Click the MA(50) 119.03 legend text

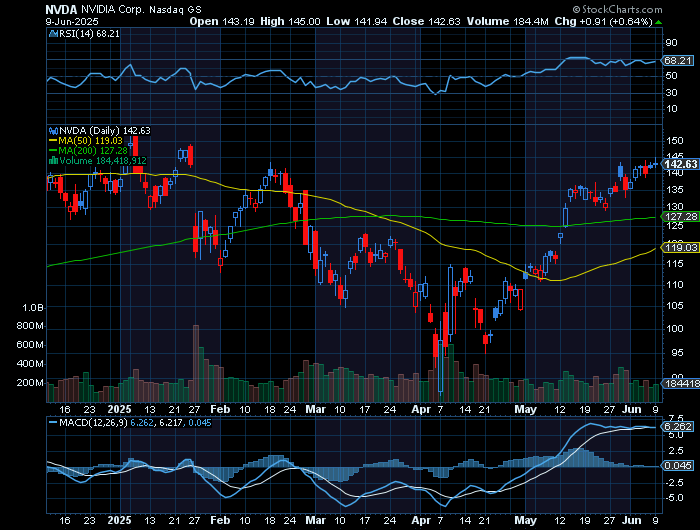(91, 141)
